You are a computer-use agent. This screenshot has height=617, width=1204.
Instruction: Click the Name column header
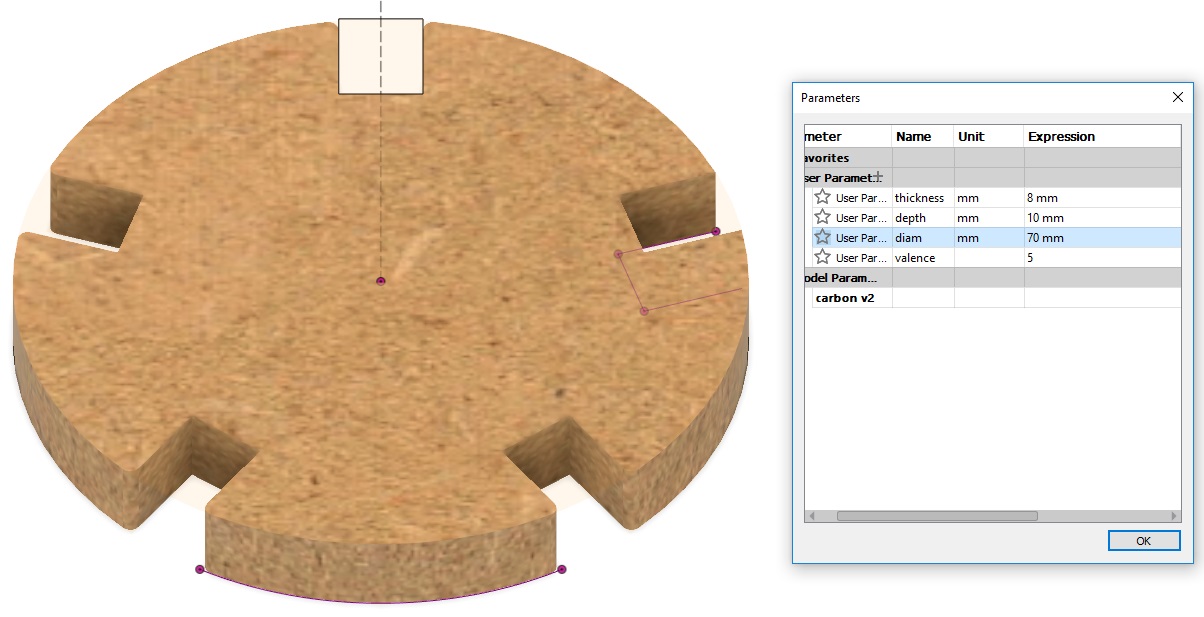(923, 136)
